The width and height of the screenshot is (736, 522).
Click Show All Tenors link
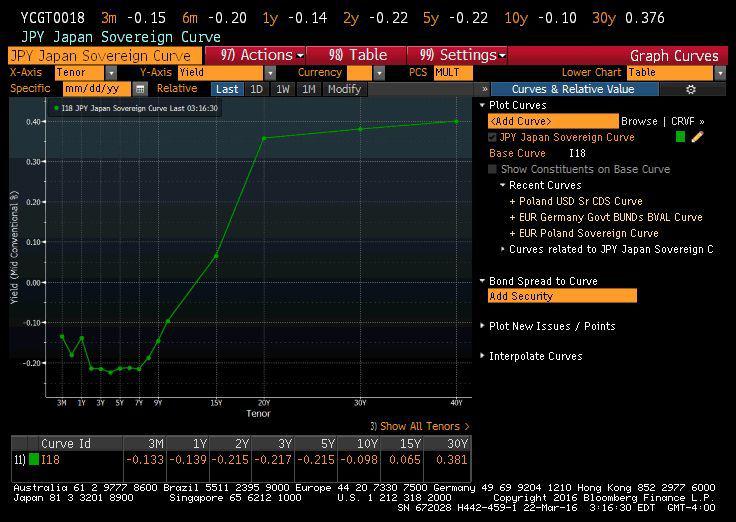pyautogui.click(x=424, y=426)
